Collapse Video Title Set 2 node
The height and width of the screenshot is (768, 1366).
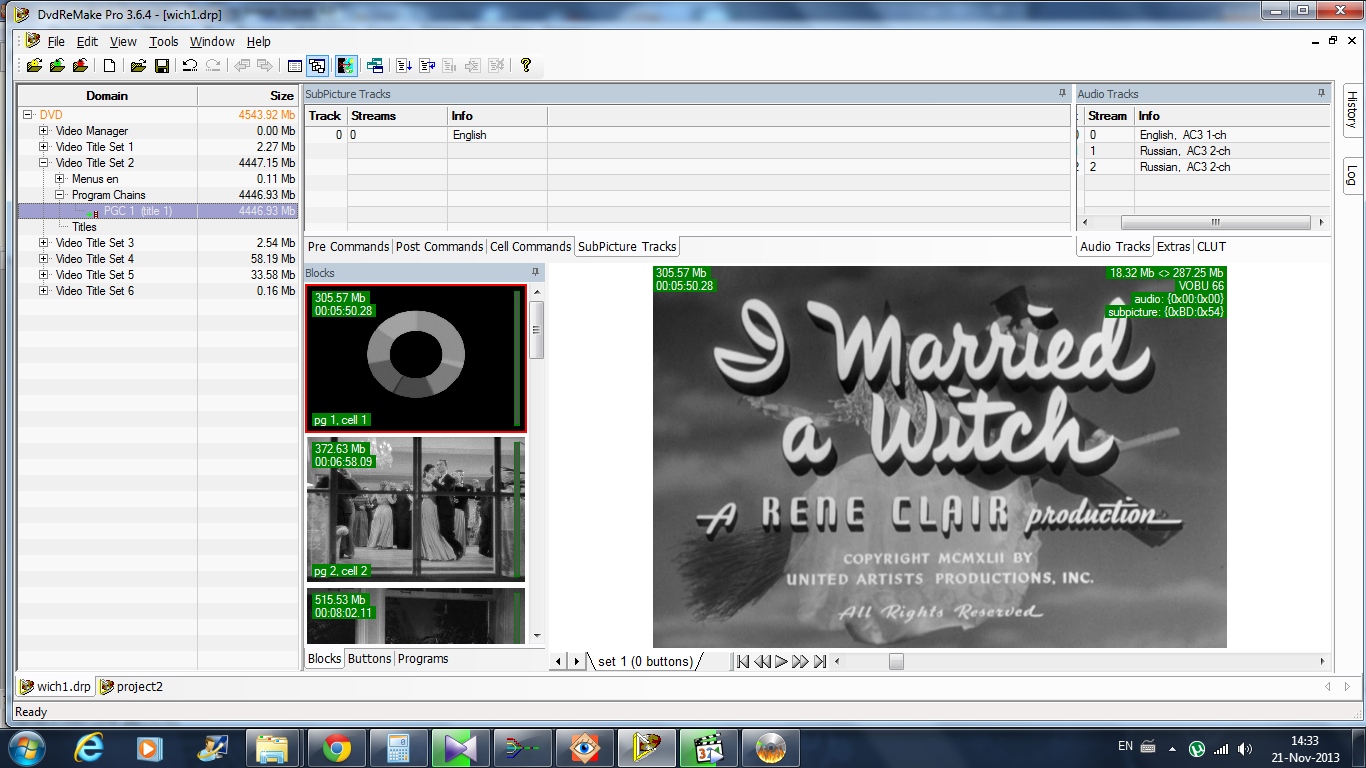(44, 163)
